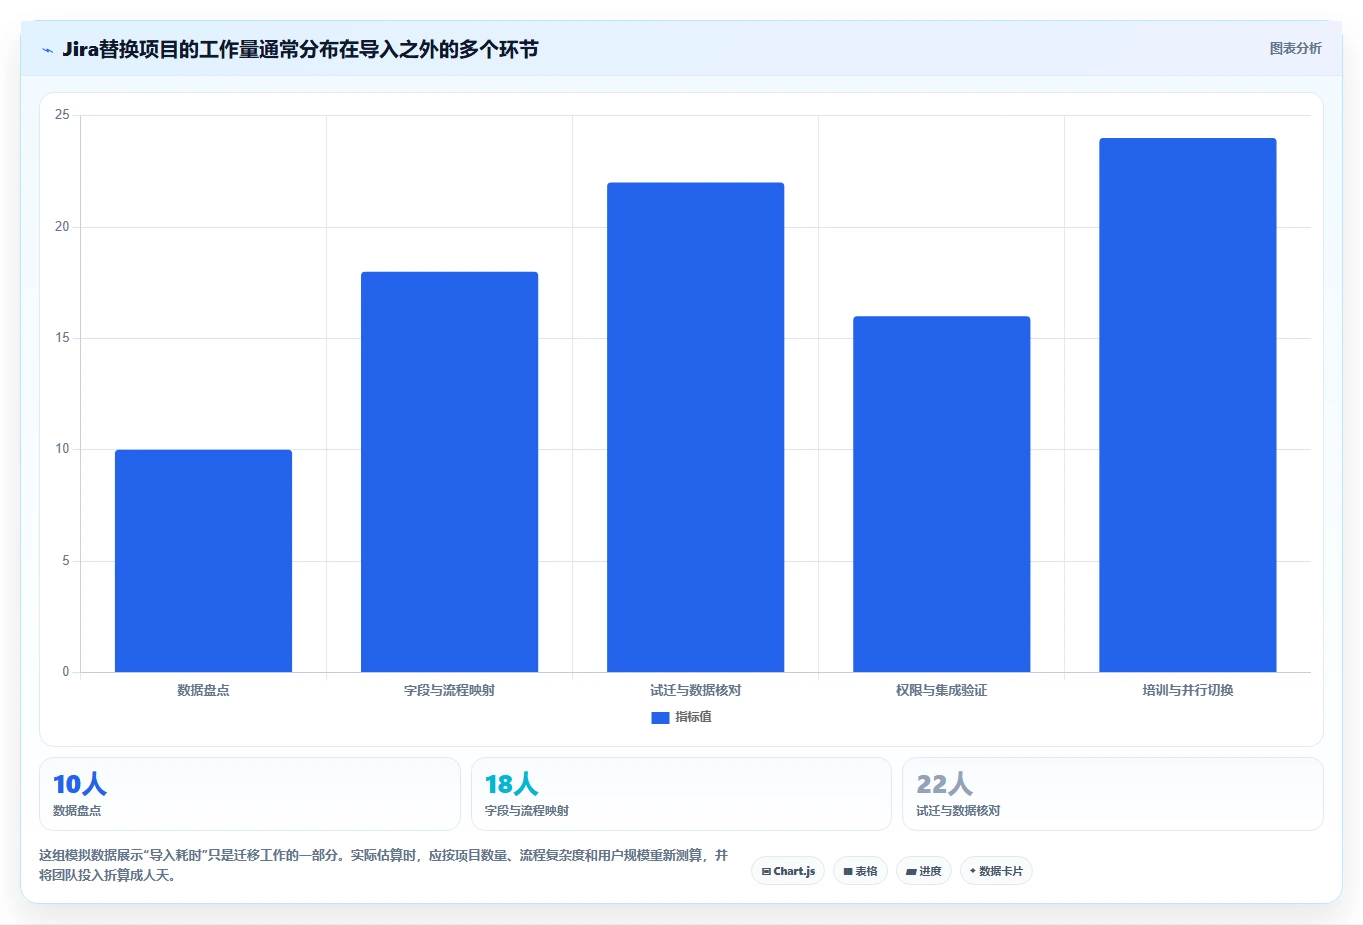Select the 表格 chip
The height and width of the screenshot is (925, 1363).
(860, 871)
